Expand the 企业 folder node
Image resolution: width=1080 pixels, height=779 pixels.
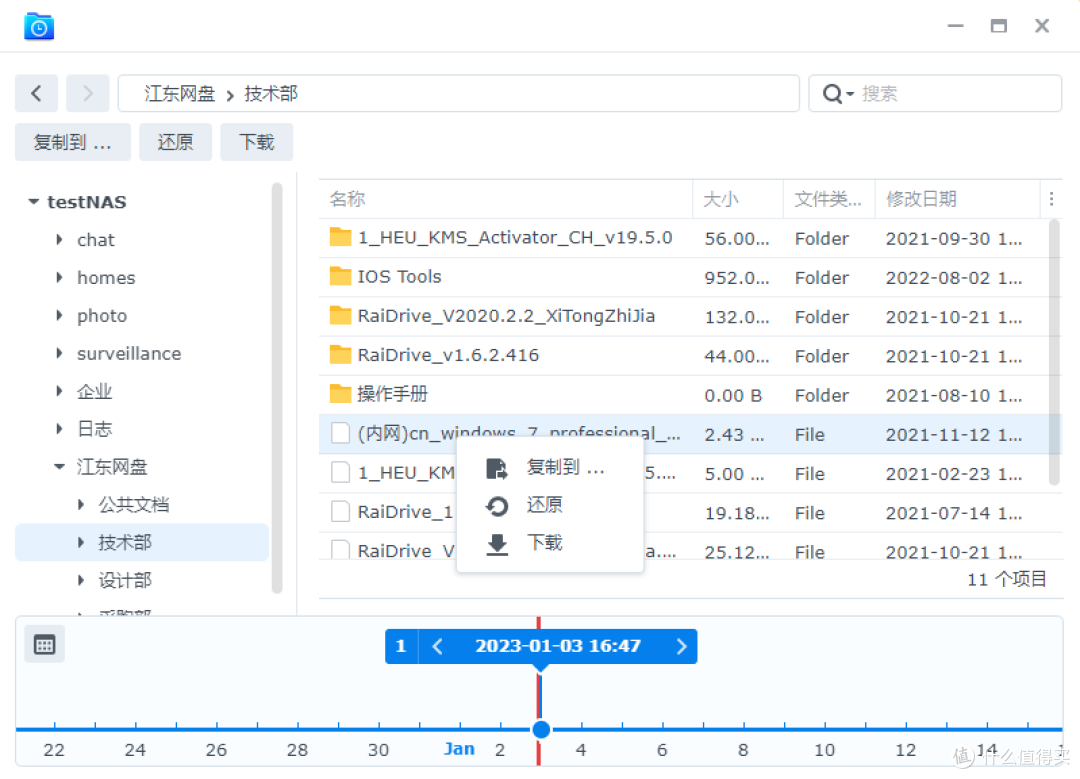coord(59,391)
